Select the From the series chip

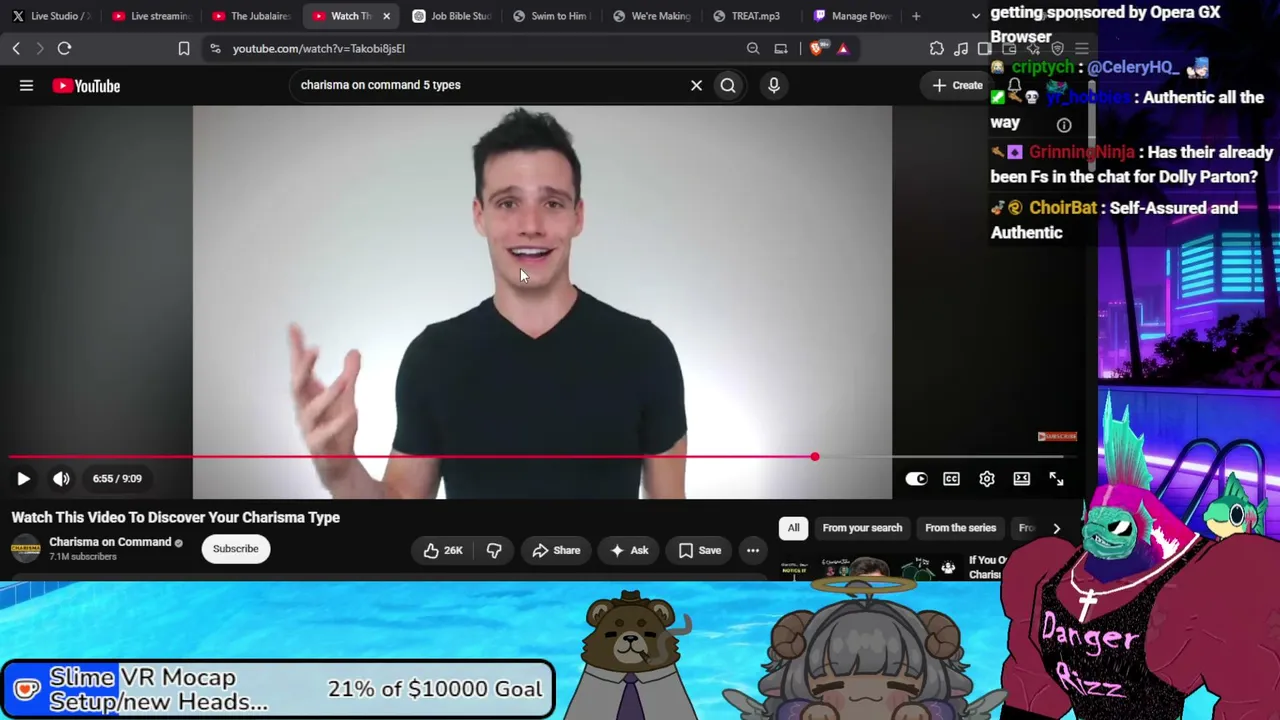pyautogui.click(x=961, y=528)
